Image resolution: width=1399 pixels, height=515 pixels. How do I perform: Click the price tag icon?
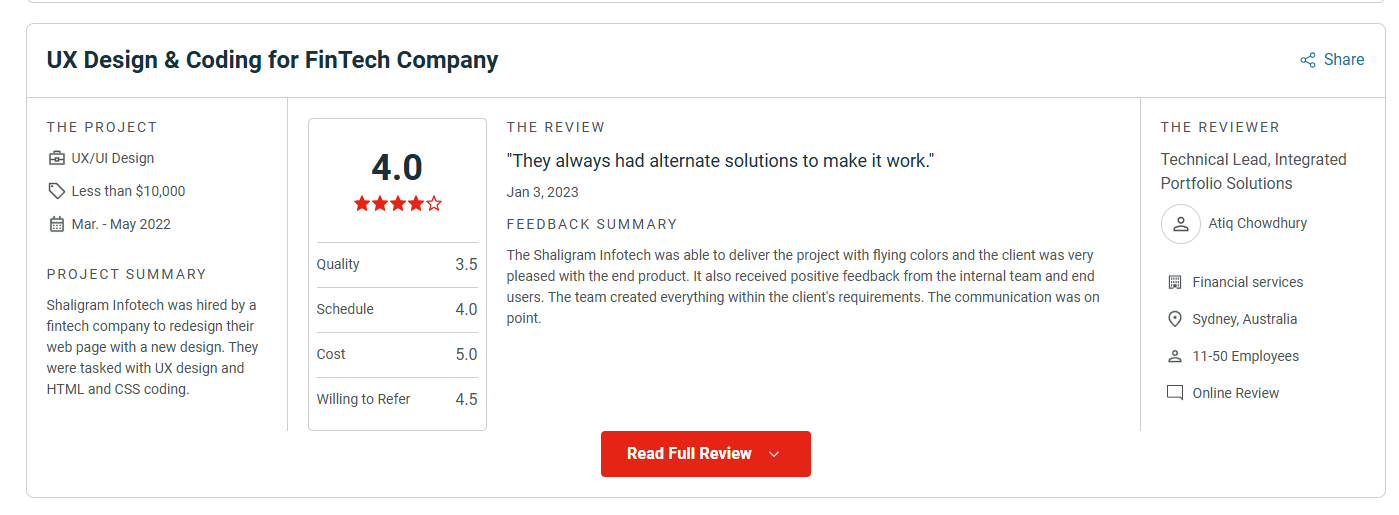(x=56, y=191)
